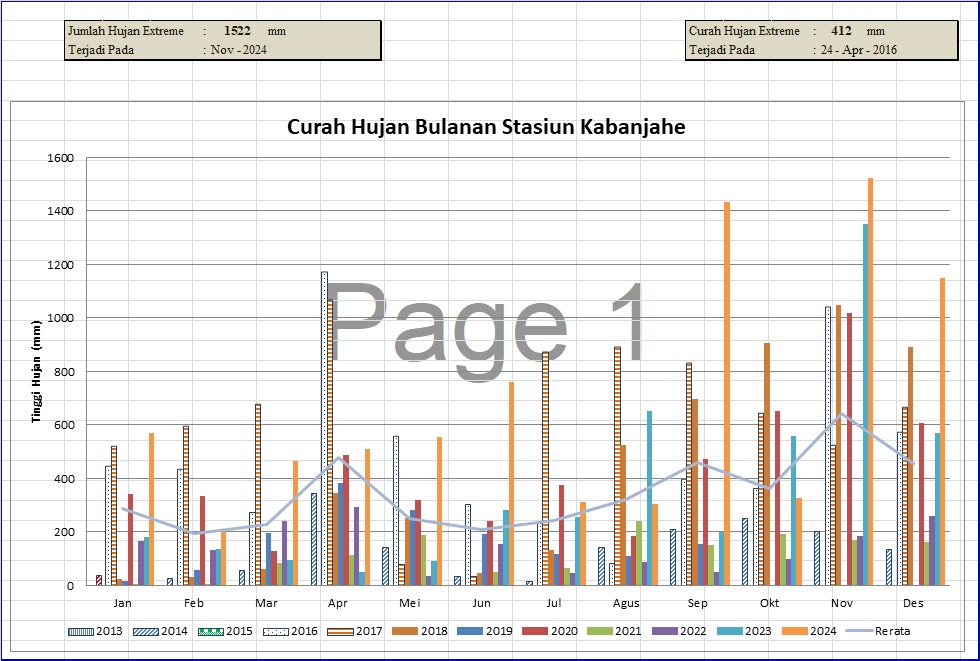This screenshot has width=980, height=661.
Task: Select the Des month axis label
Action: [x=913, y=603]
